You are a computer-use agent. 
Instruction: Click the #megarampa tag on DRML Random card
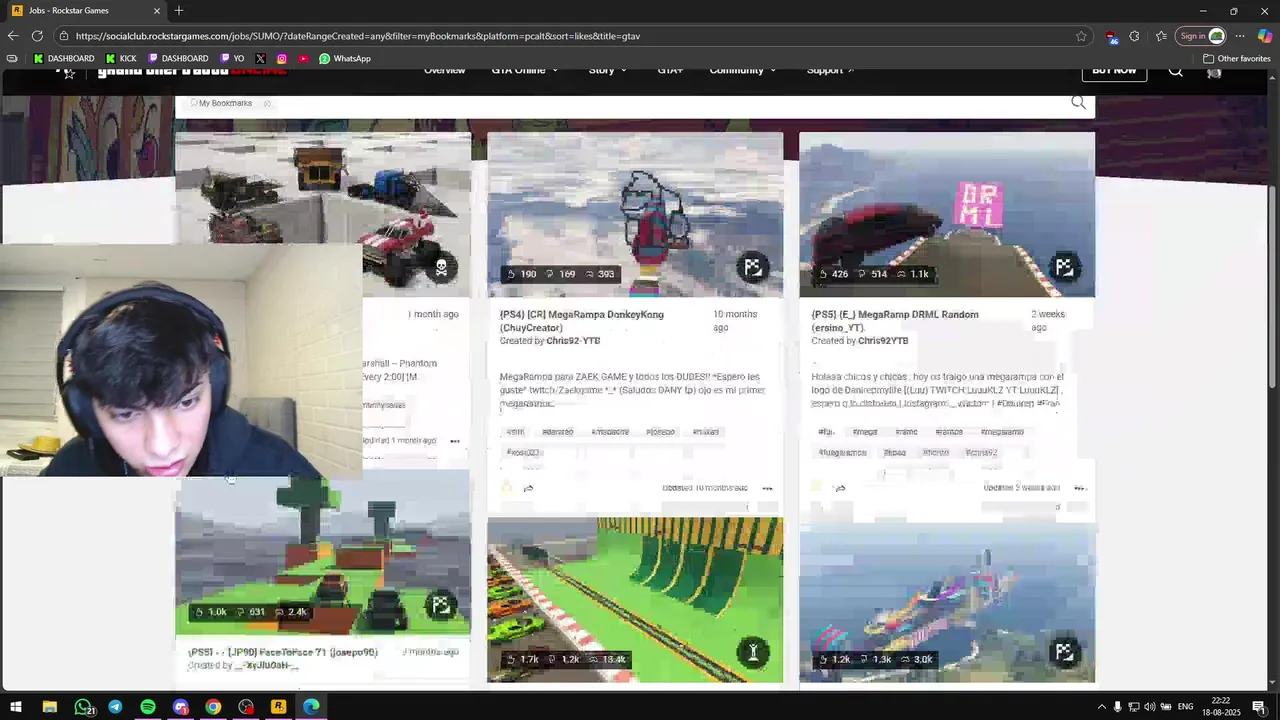coord(1002,432)
